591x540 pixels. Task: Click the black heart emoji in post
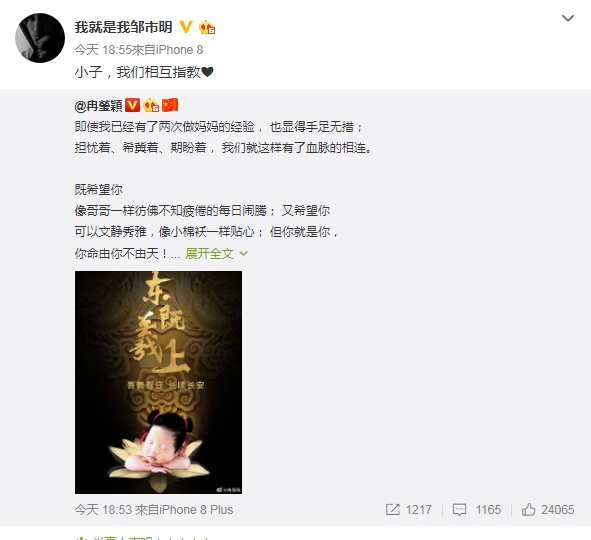coord(207,72)
